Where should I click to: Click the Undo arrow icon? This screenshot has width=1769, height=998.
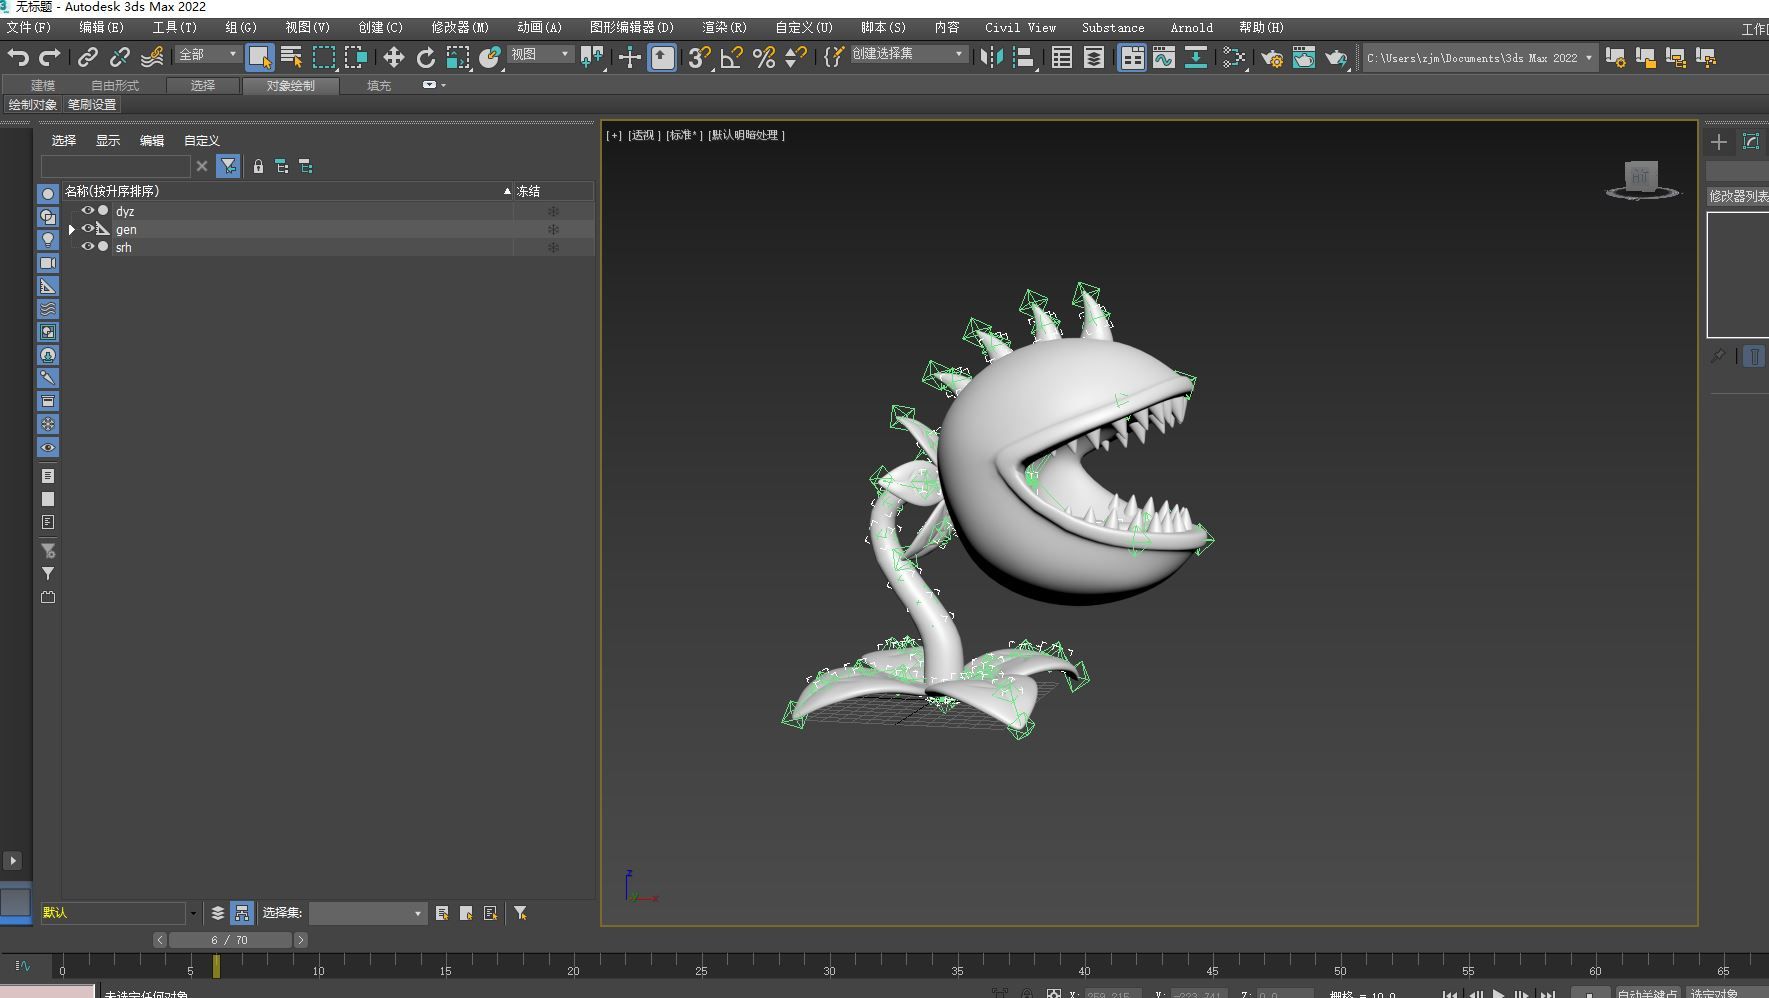pos(18,57)
